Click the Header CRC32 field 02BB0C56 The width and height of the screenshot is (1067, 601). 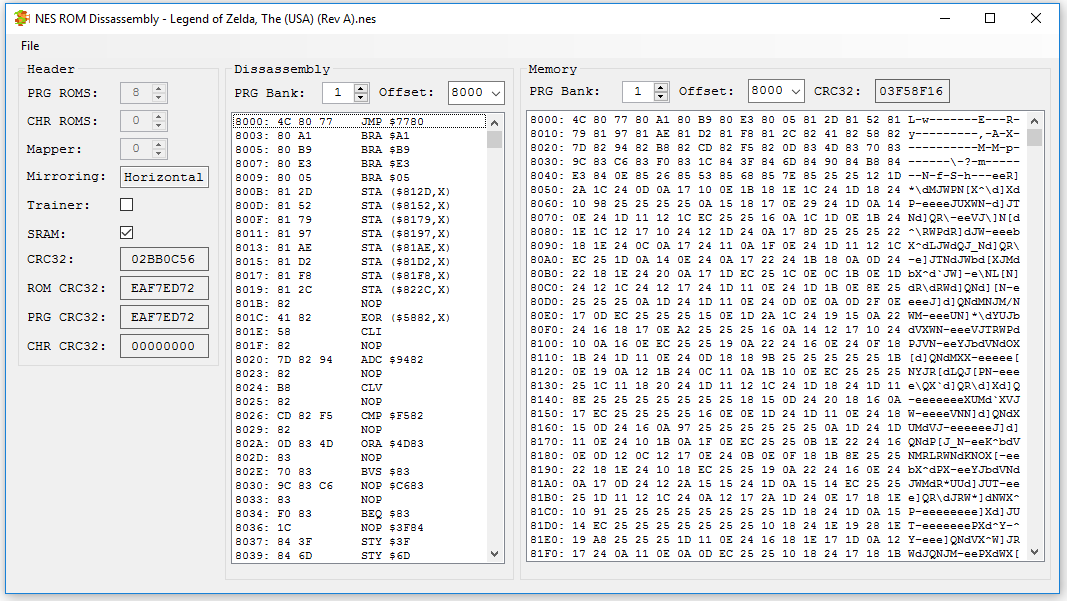[x=163, y=259]
